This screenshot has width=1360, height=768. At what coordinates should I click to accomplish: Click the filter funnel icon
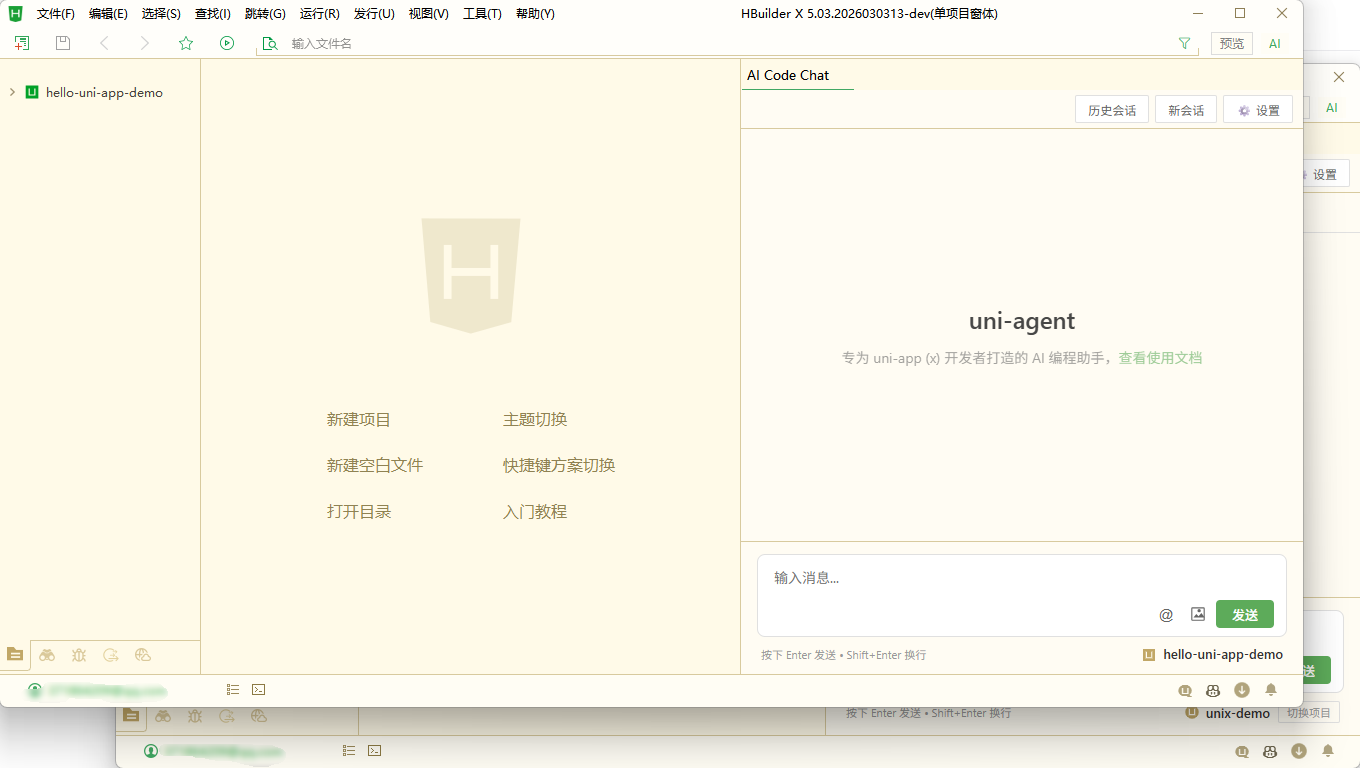[x=1185, y=43]
